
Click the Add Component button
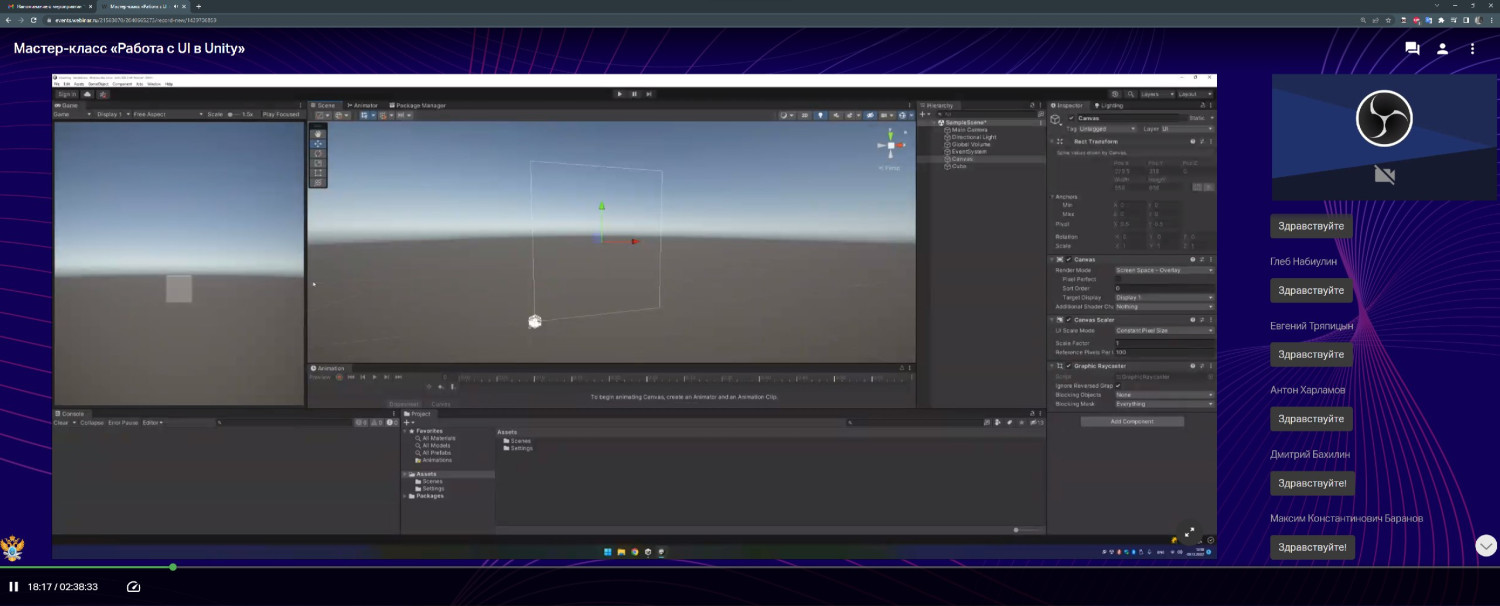point(1132,422)
